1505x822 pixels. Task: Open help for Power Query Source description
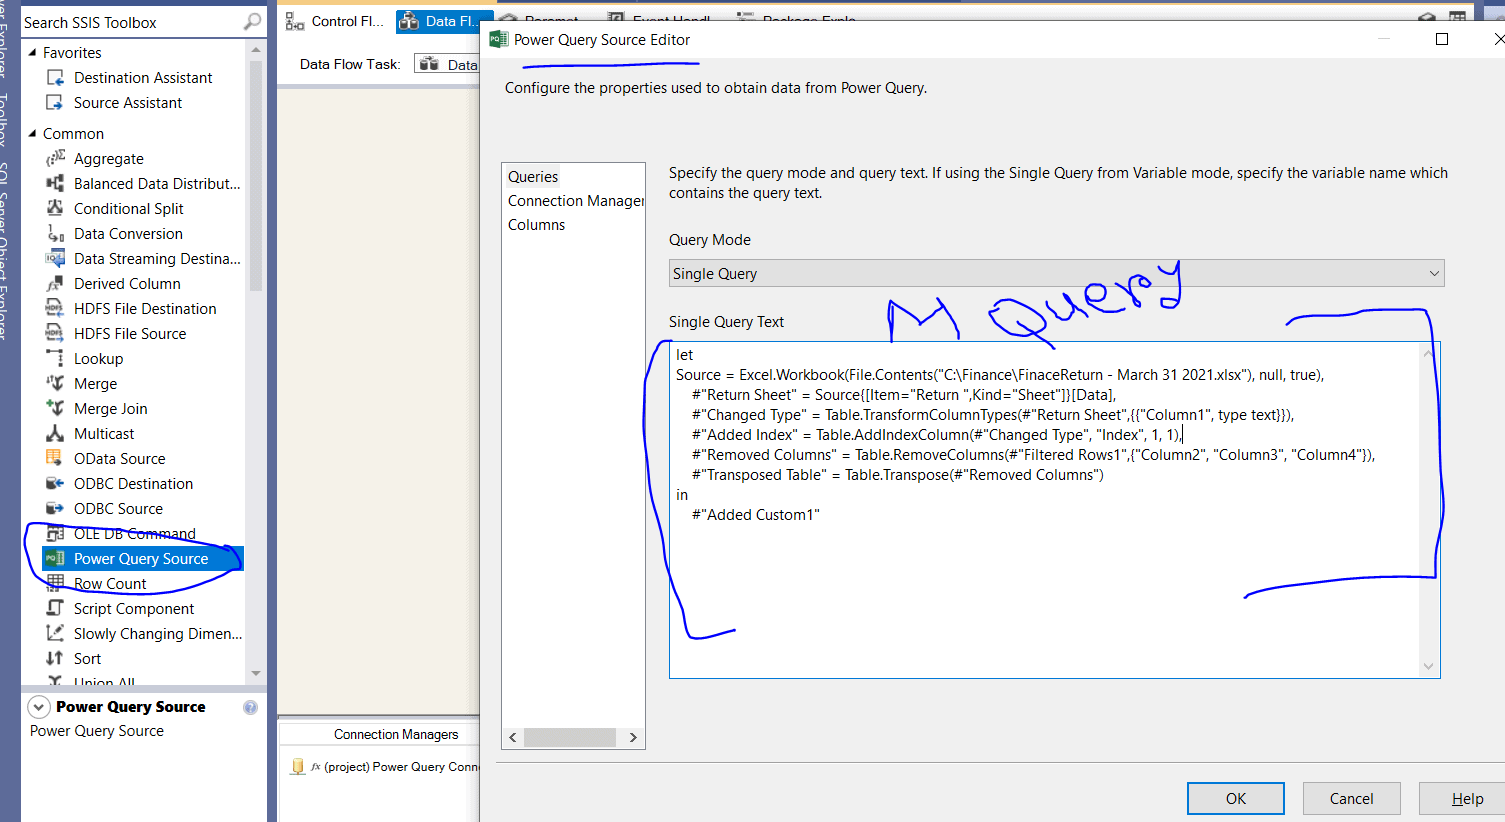tap(250, 707)
